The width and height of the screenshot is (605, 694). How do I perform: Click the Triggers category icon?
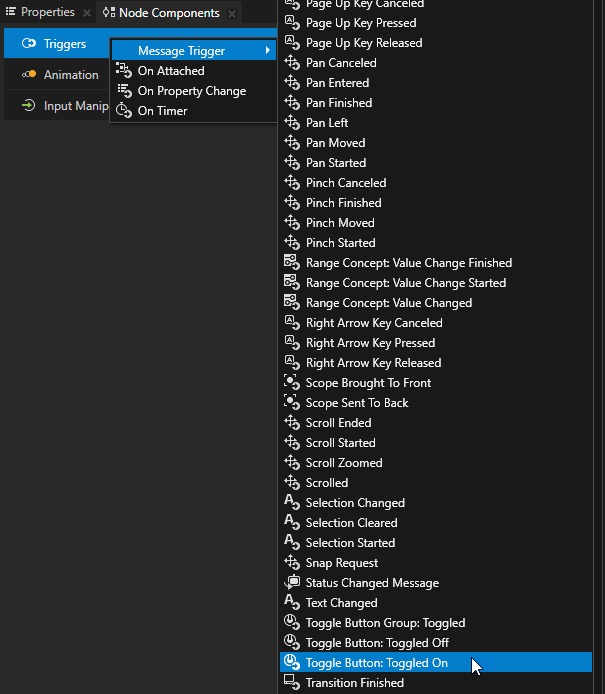tap(29, 43)
